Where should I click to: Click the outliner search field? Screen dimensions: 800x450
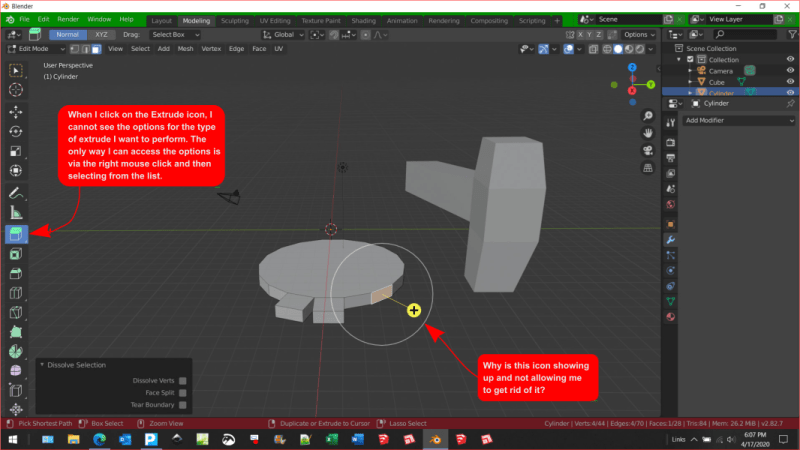pyautogui.click(x=745, y=35)
